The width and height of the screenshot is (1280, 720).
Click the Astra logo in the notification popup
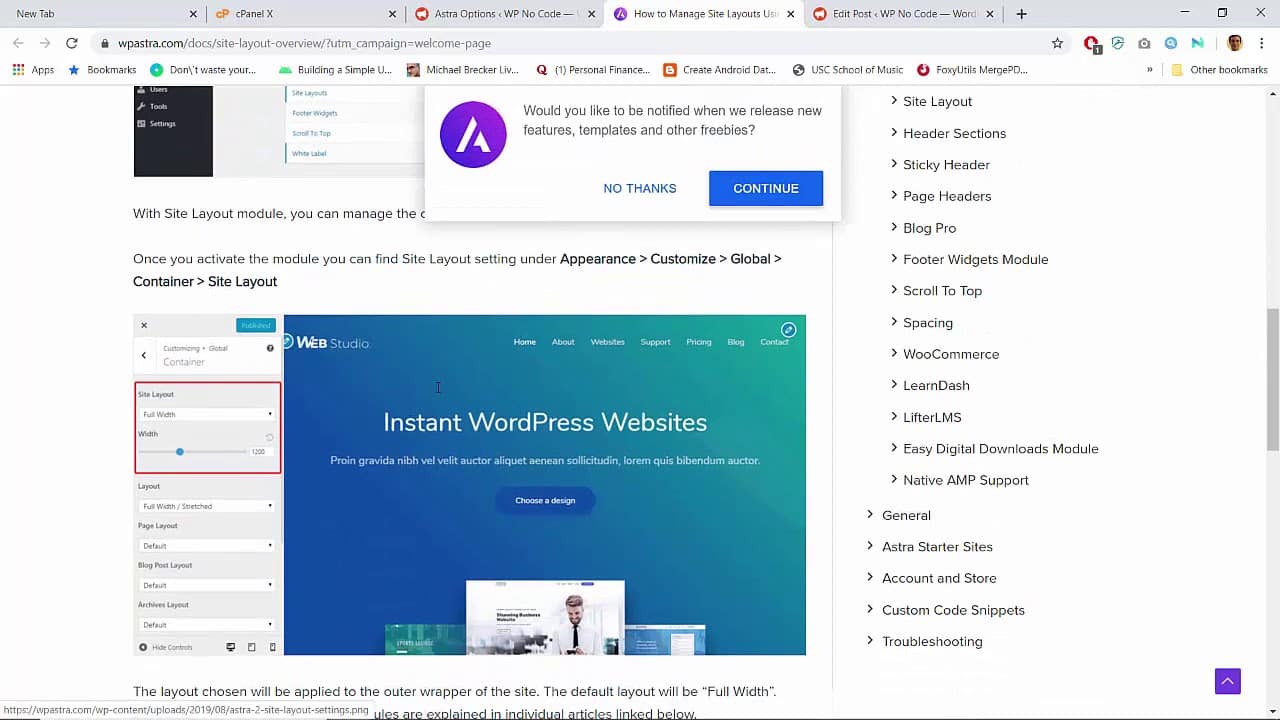click(x=472, y=134)
